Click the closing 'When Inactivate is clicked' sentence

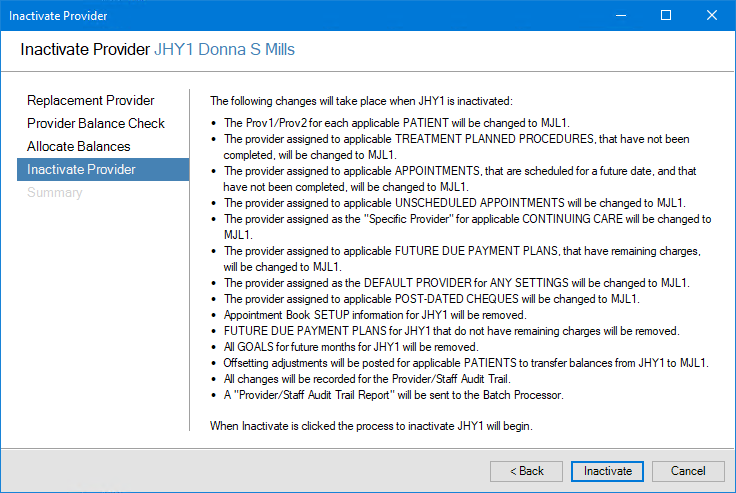pyautogui.click(x=371, y=426)
